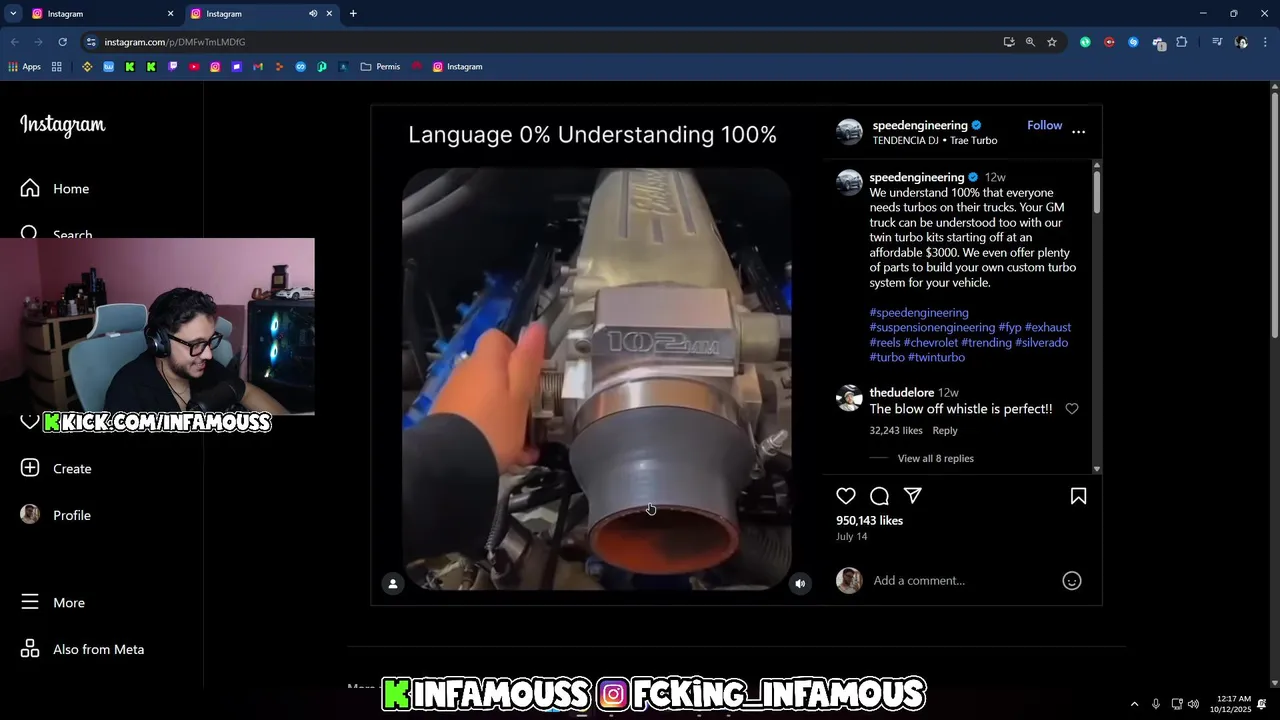Reply to thedudelore's comment
The height and width of the screenshot is (720, 1280).
point(945,430)
